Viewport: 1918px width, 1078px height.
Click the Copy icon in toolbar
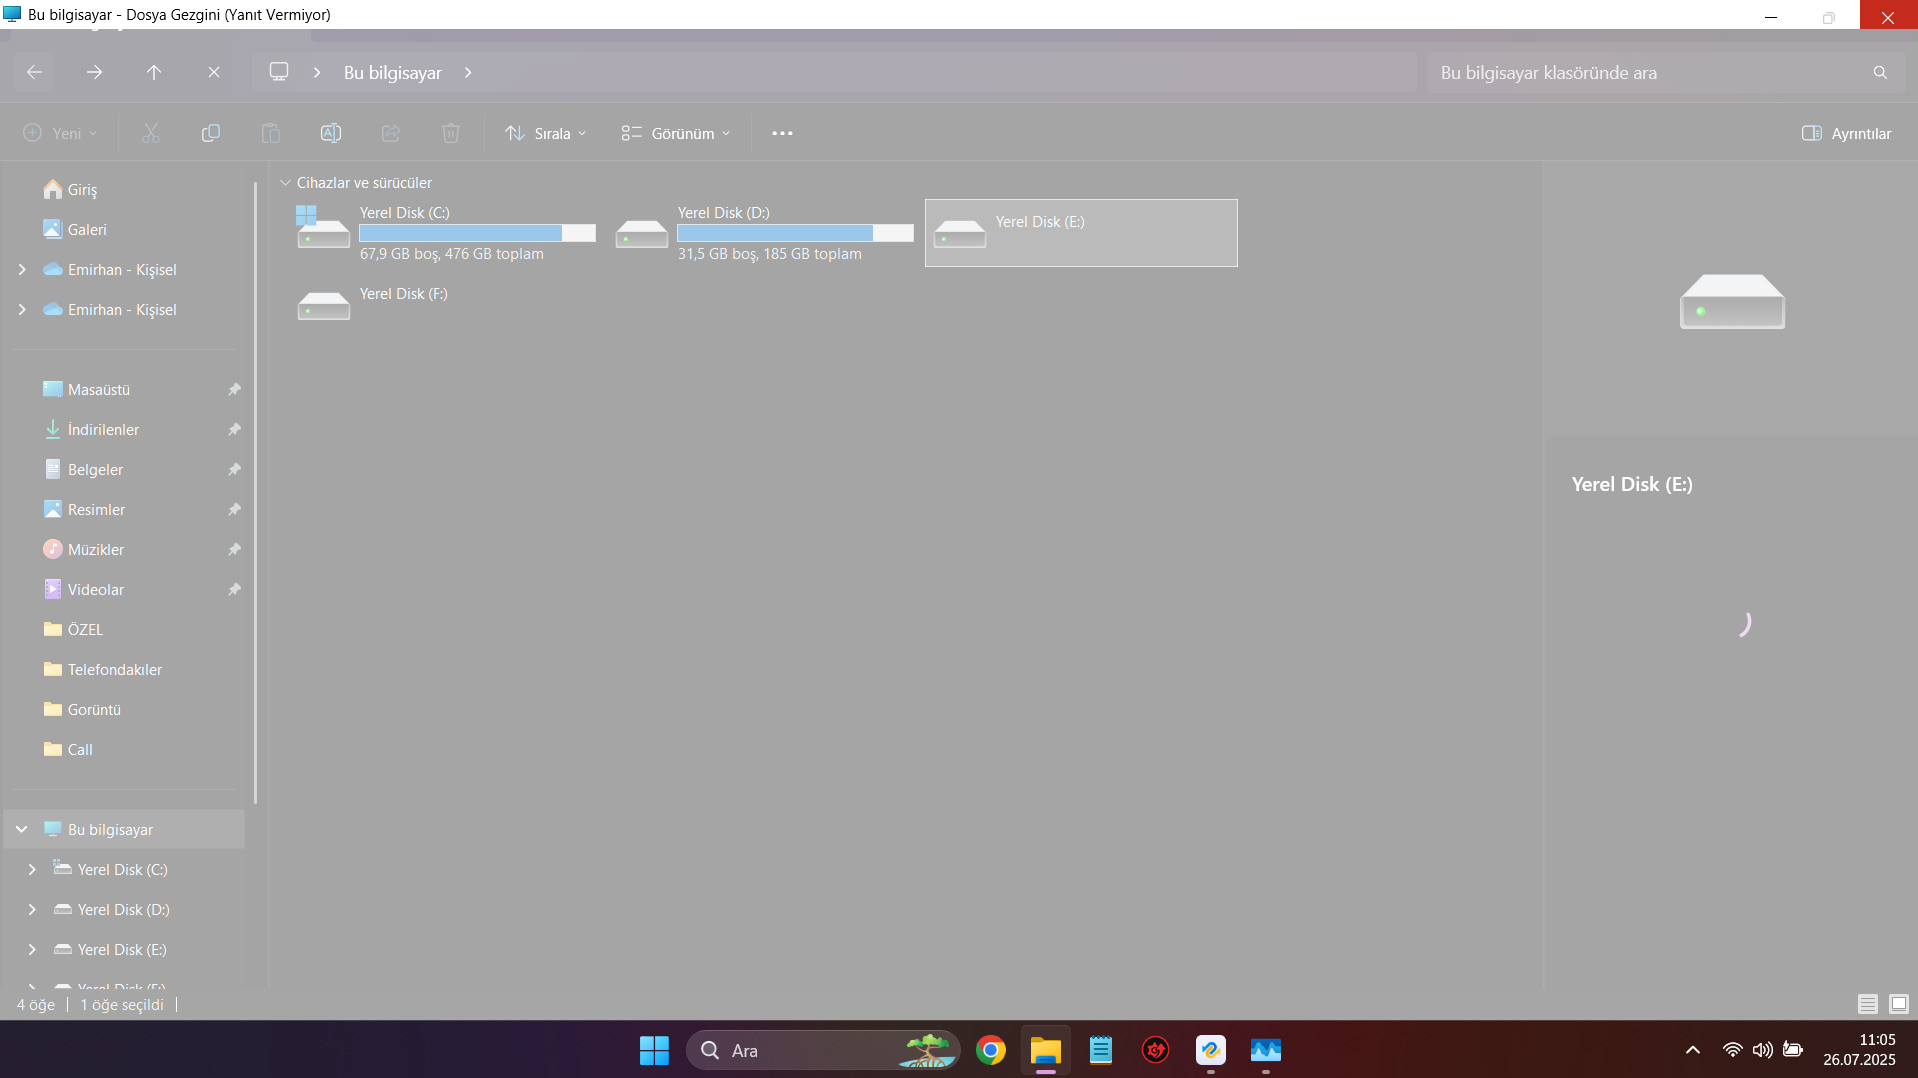tap(211, 133)
